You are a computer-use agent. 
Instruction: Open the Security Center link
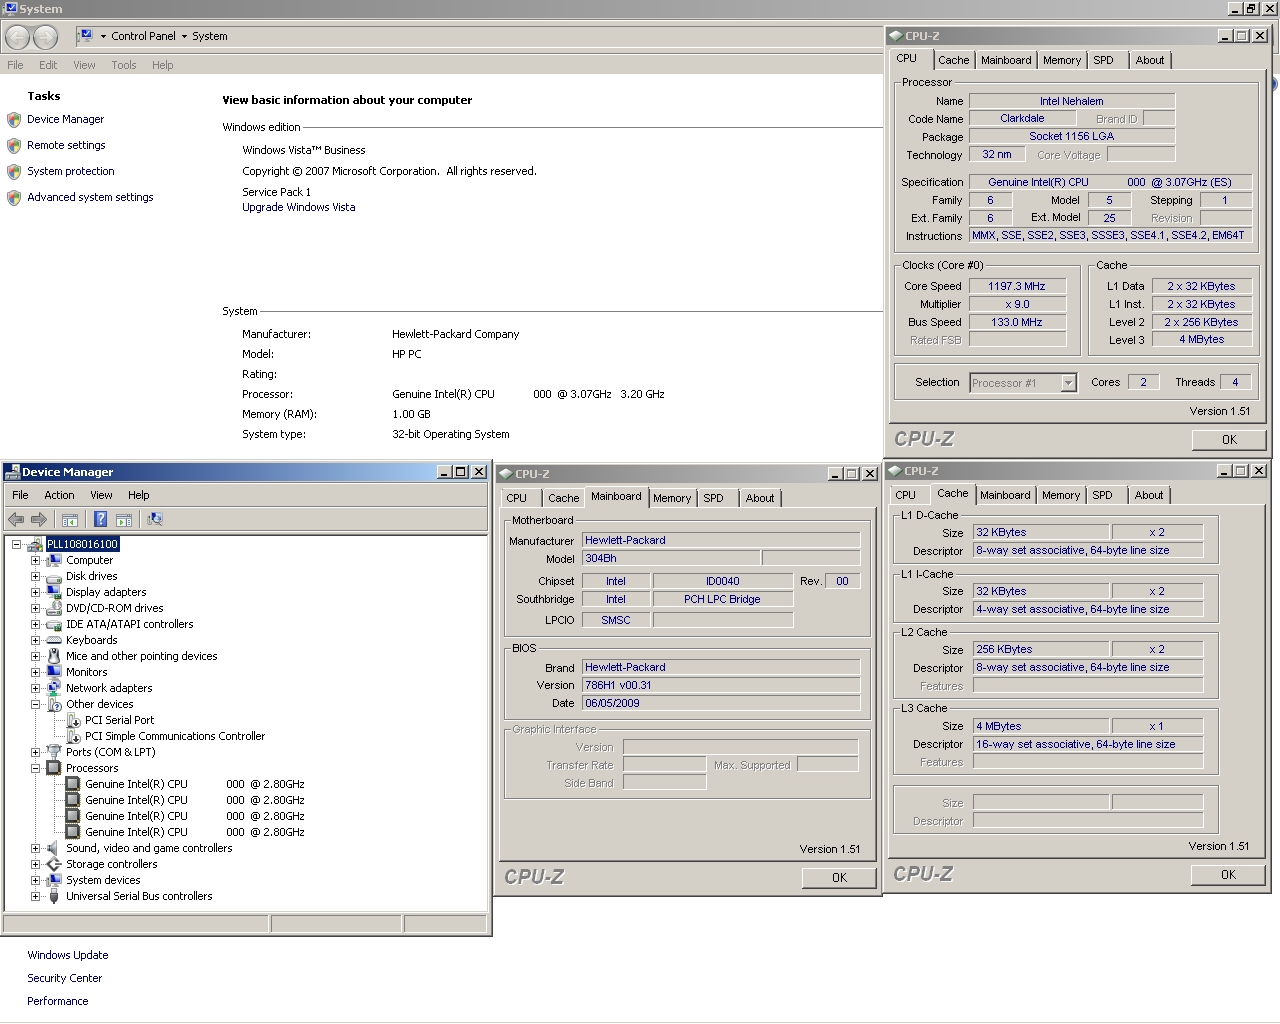pos(65,978)
